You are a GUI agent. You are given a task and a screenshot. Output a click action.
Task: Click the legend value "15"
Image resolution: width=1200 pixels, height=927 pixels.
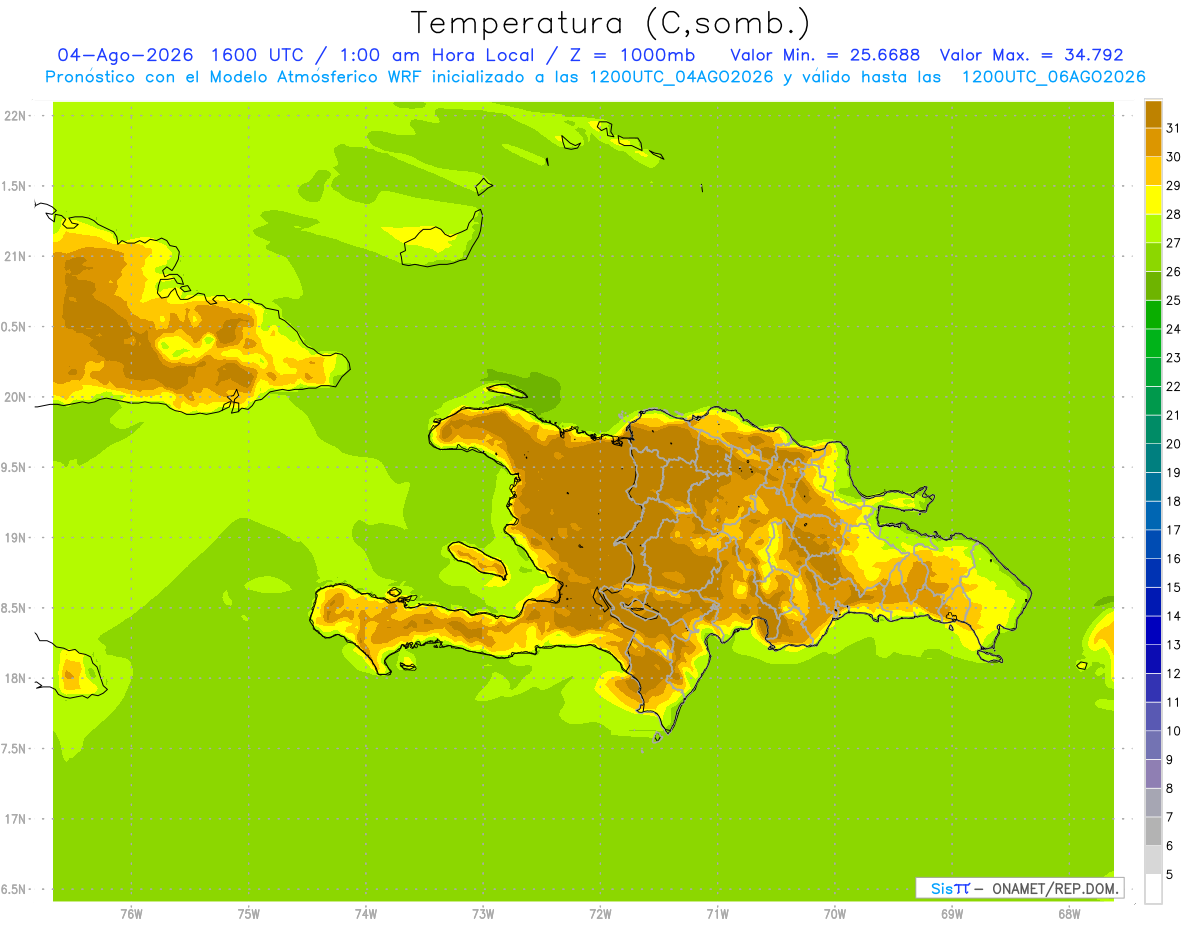pos(1174,587)
